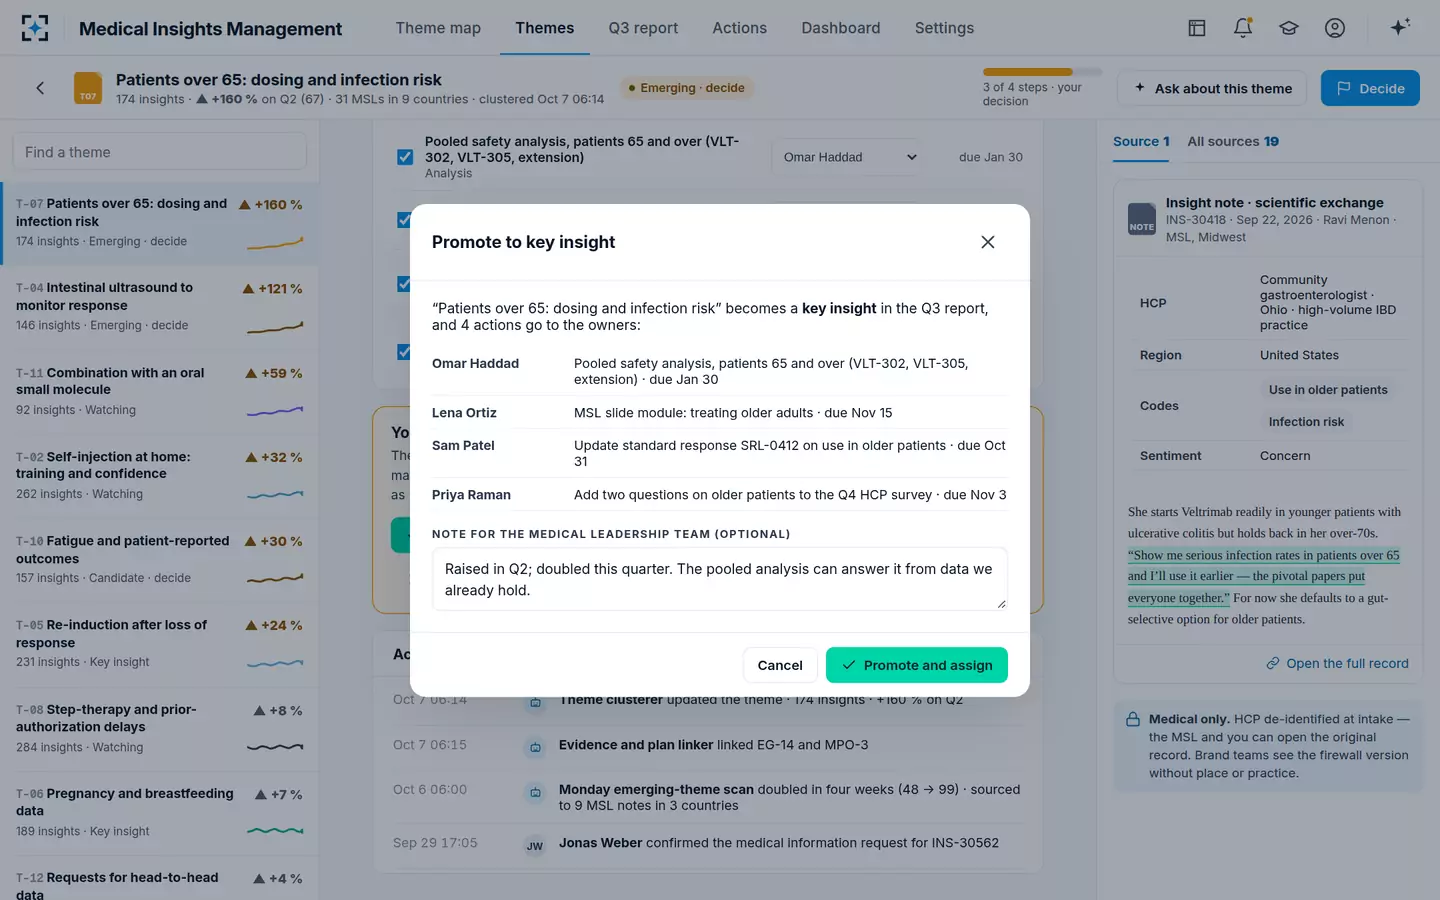This screenshot has width=1440, height=900.
Task: Select theme T-08 Step-therapy and prior-authorization delays
Action: pos(160,728)
